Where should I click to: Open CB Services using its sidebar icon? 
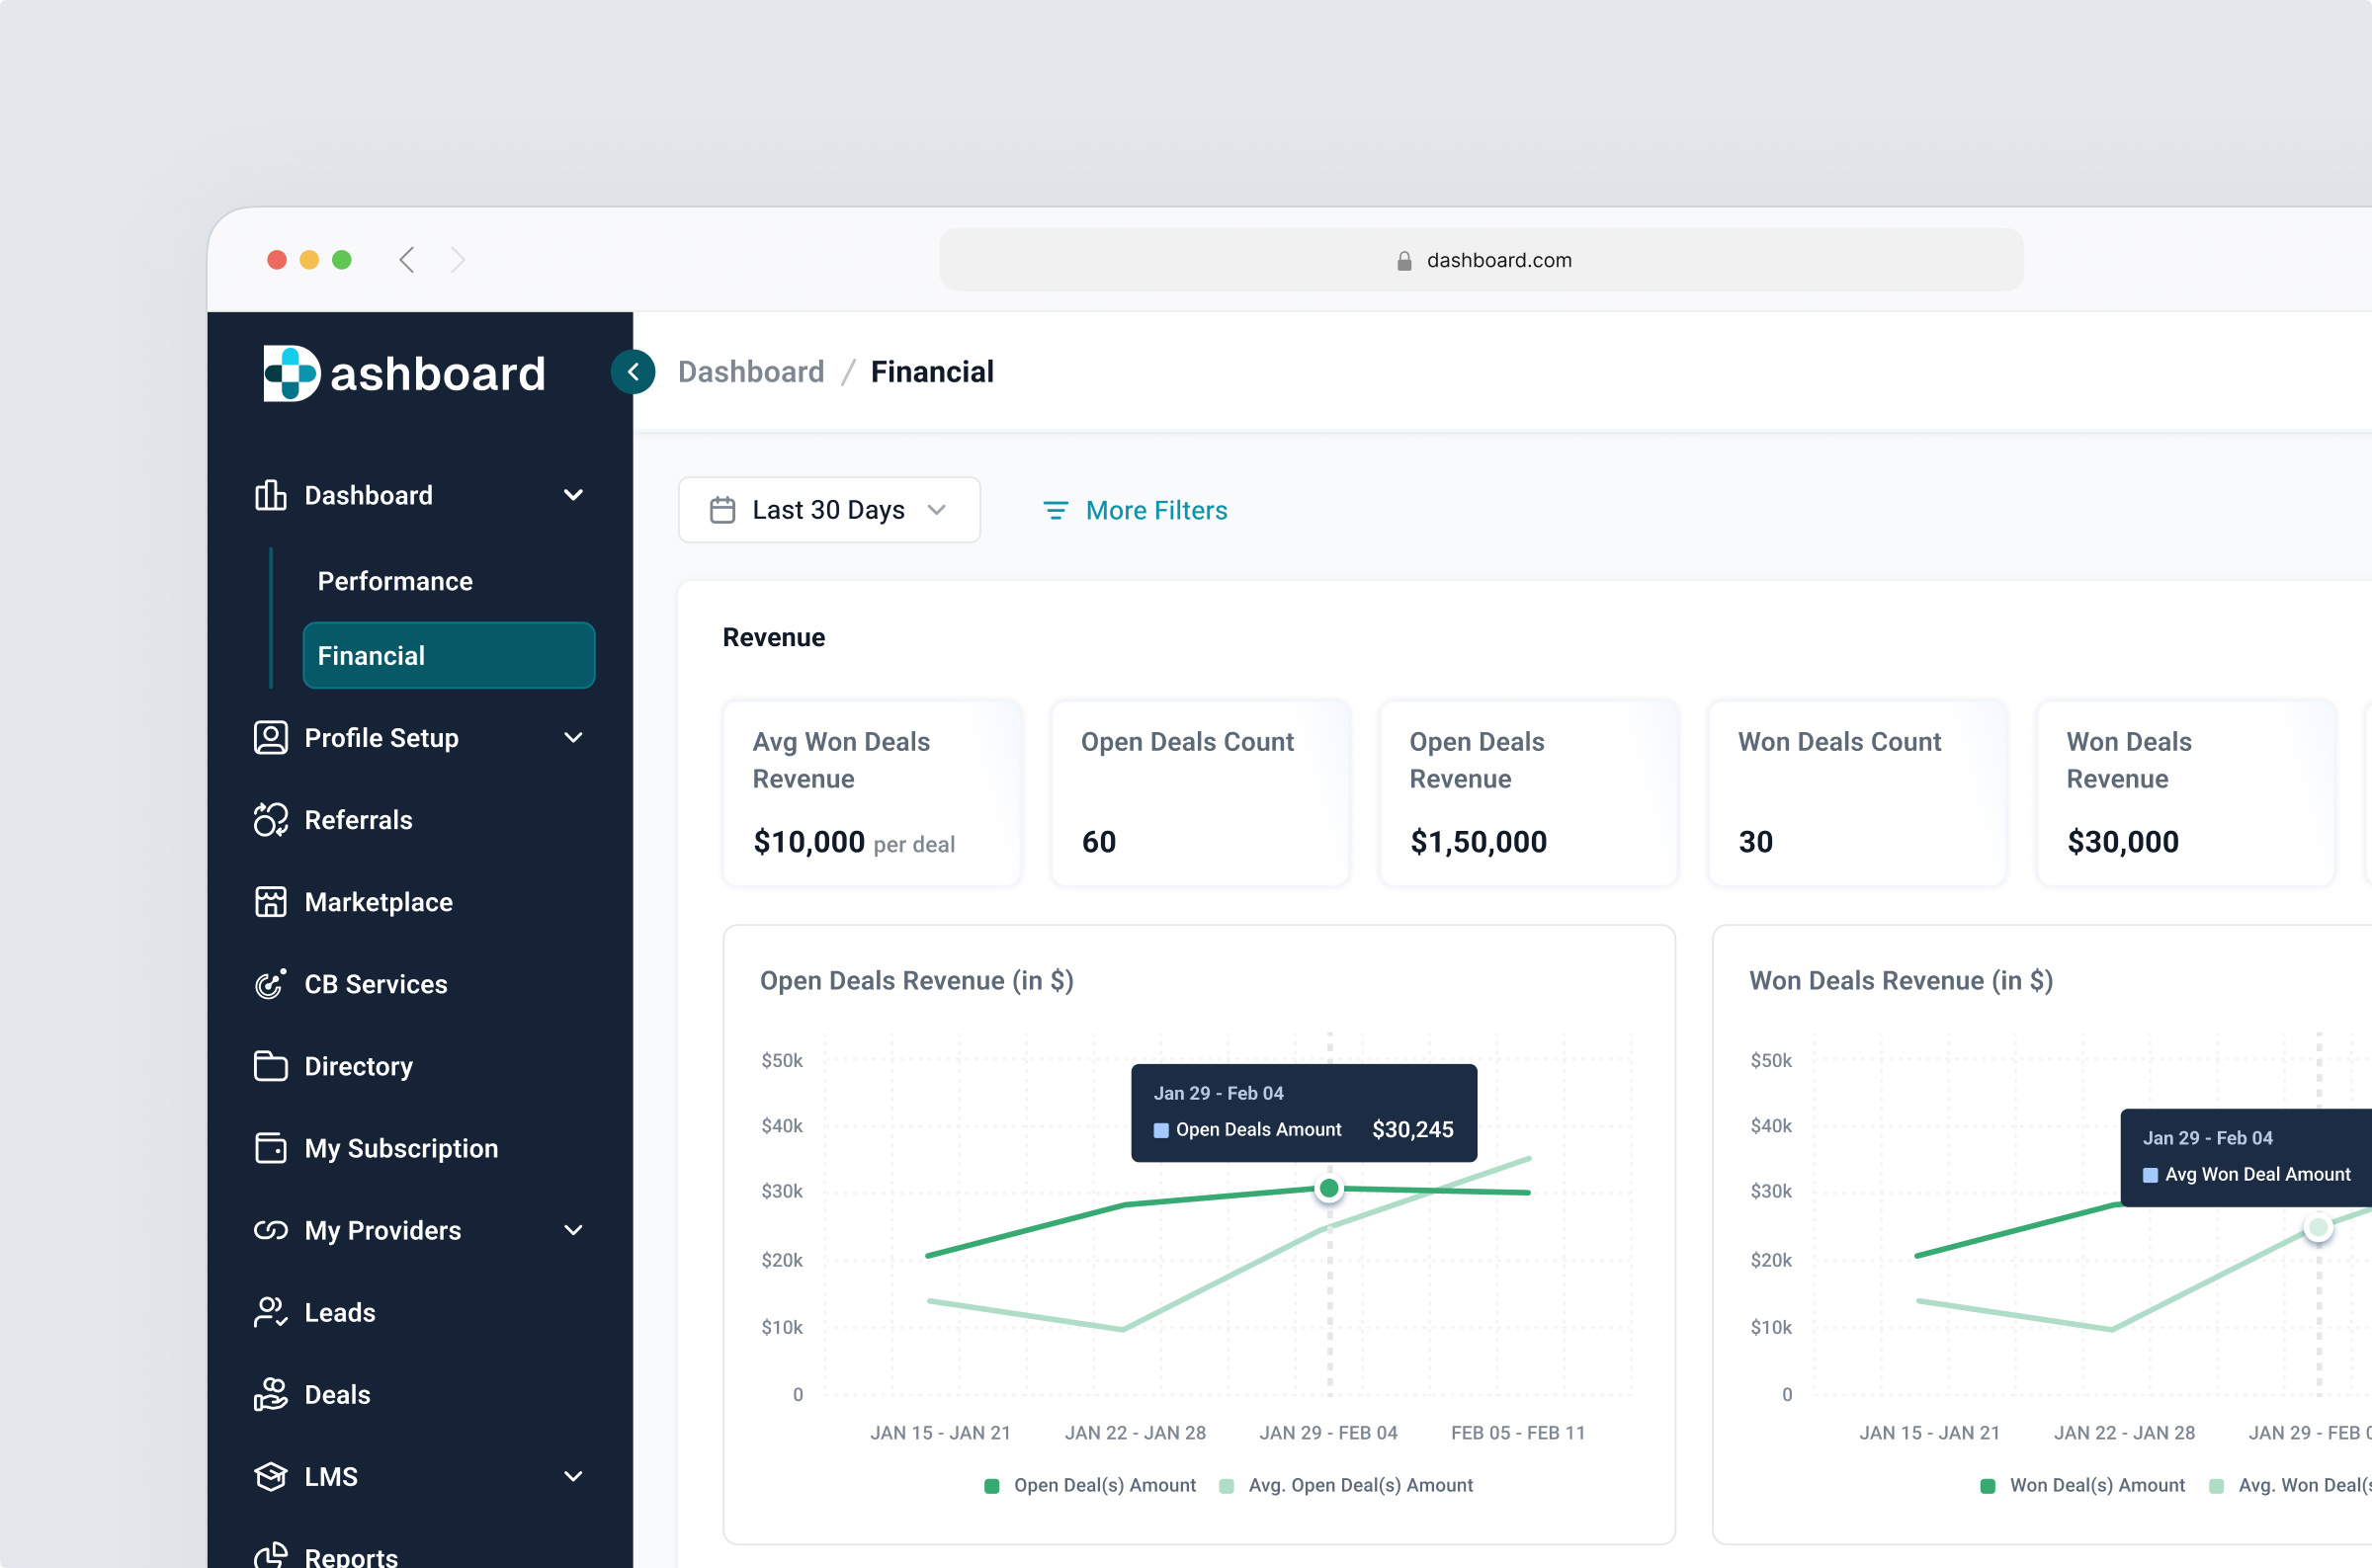(x=270, y=984)
